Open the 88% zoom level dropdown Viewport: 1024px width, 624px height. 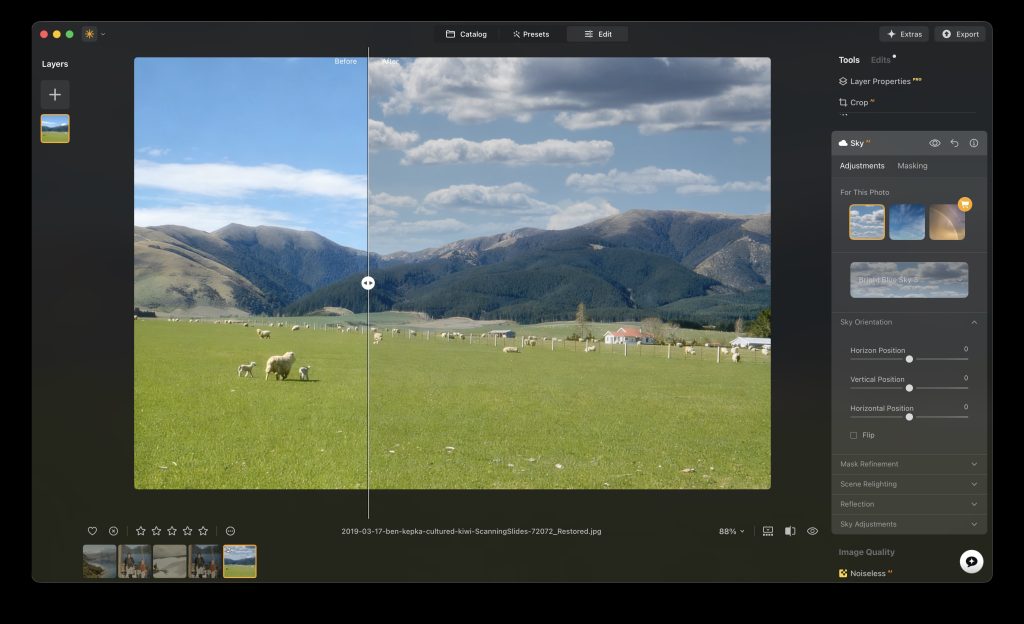(730, 531)
